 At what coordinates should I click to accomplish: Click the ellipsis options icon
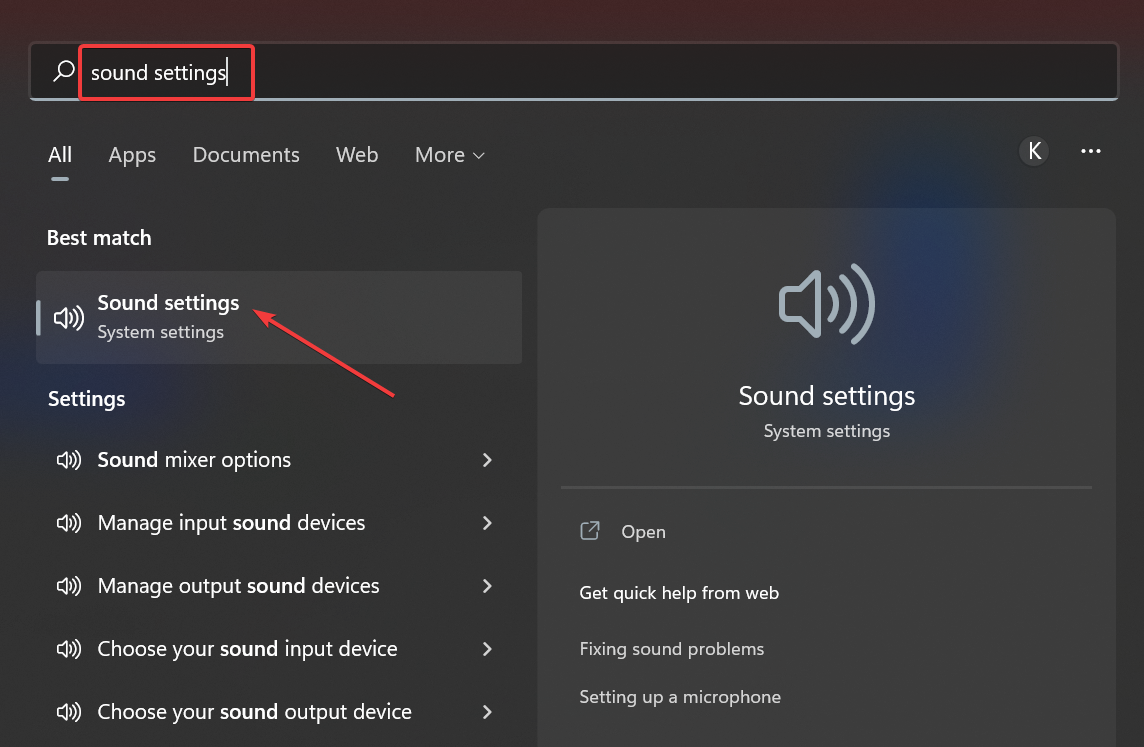1091,150
